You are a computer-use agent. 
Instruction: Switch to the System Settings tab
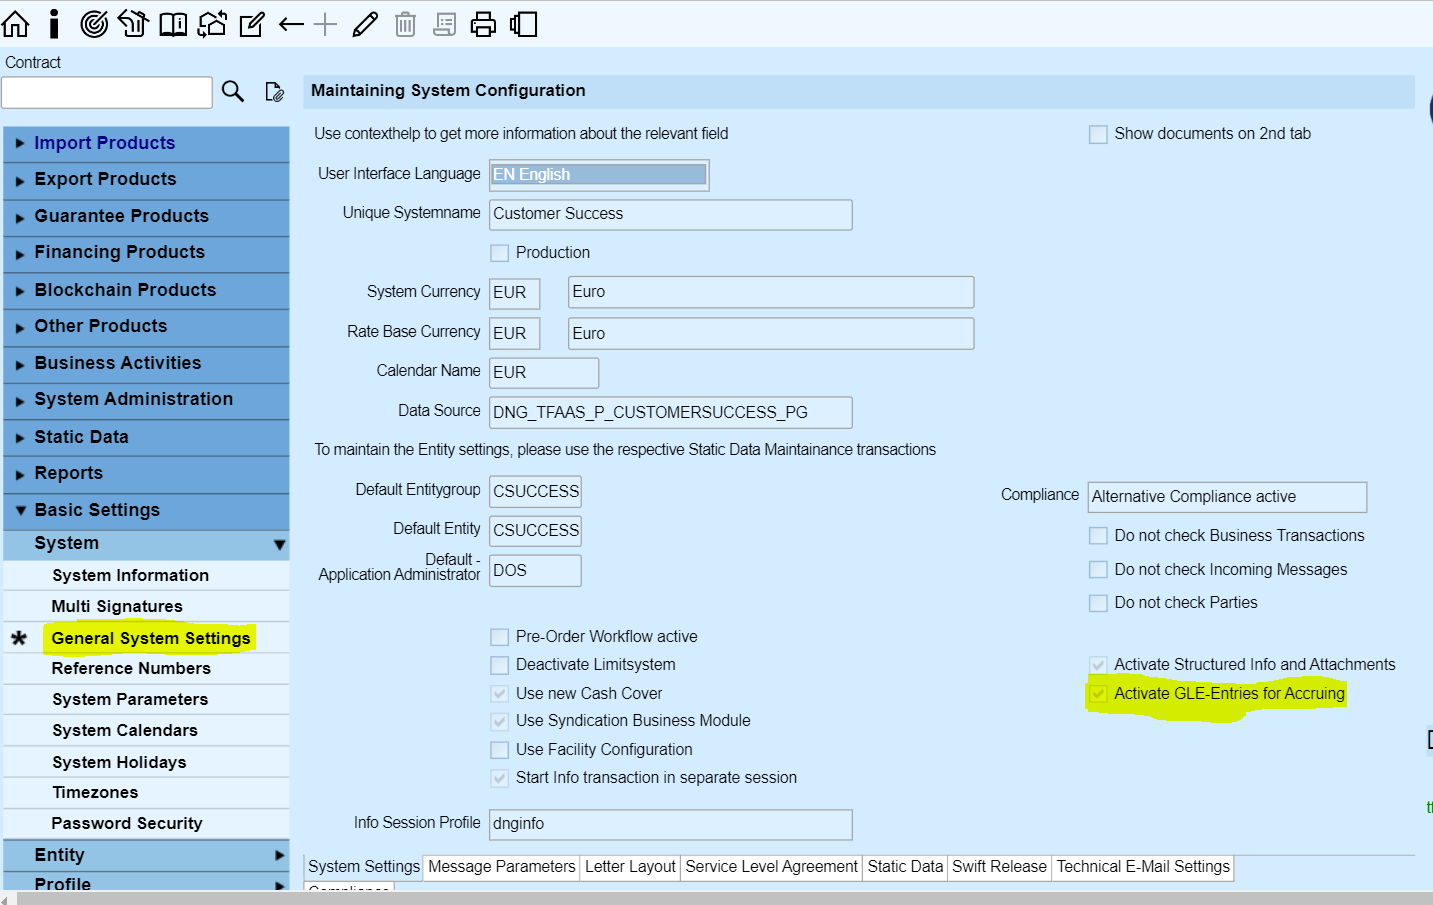pos(364,867)
